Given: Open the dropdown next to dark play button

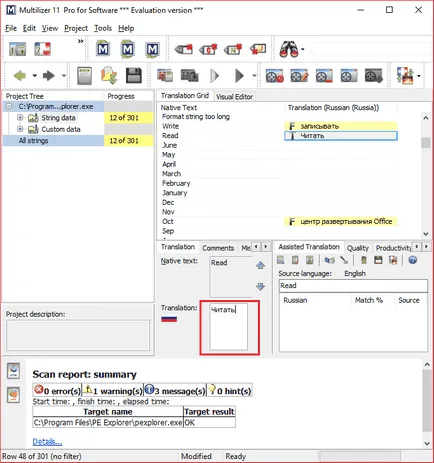Looking at the screenshot, I should 254,76.
